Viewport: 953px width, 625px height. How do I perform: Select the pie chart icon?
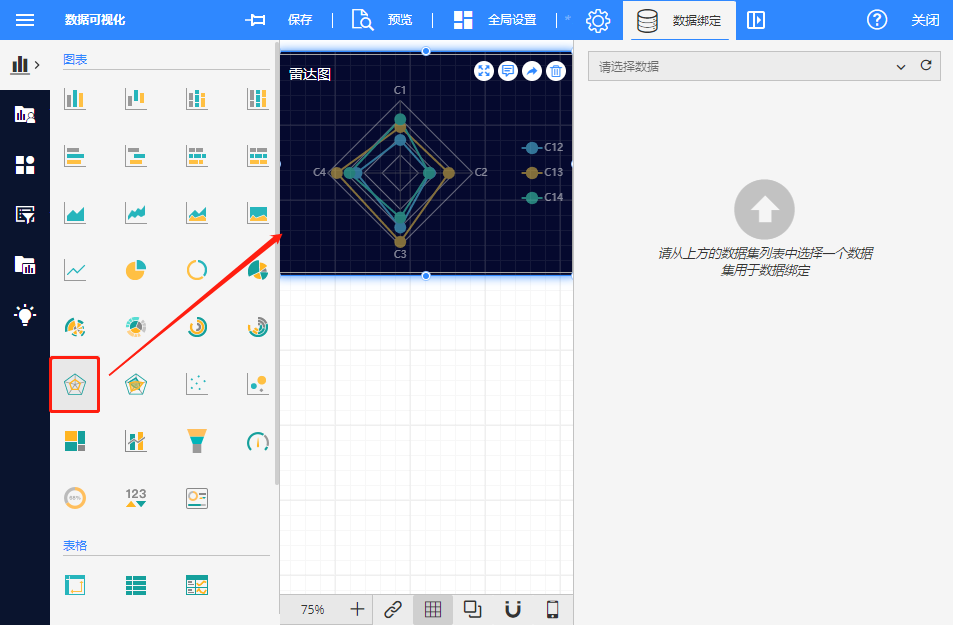(136, 270)
